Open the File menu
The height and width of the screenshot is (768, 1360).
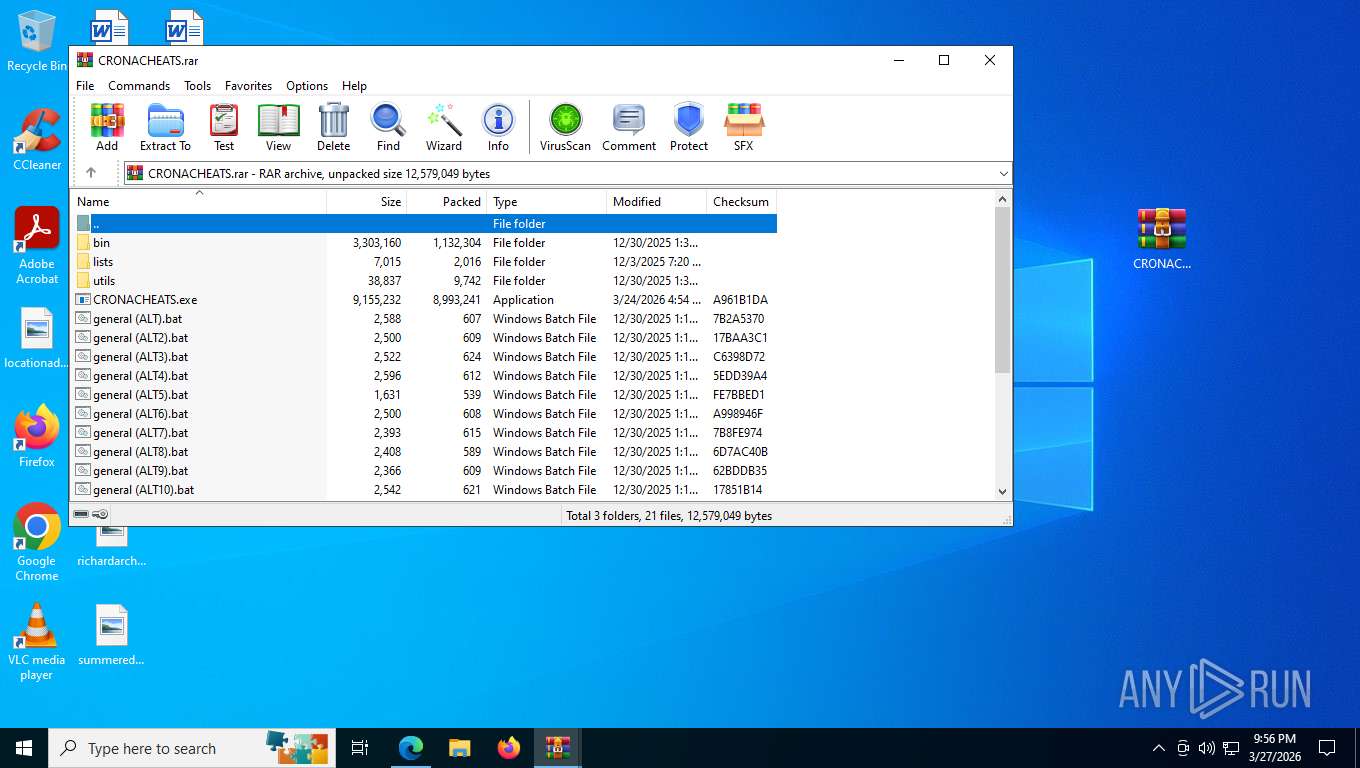coord(85,86)
